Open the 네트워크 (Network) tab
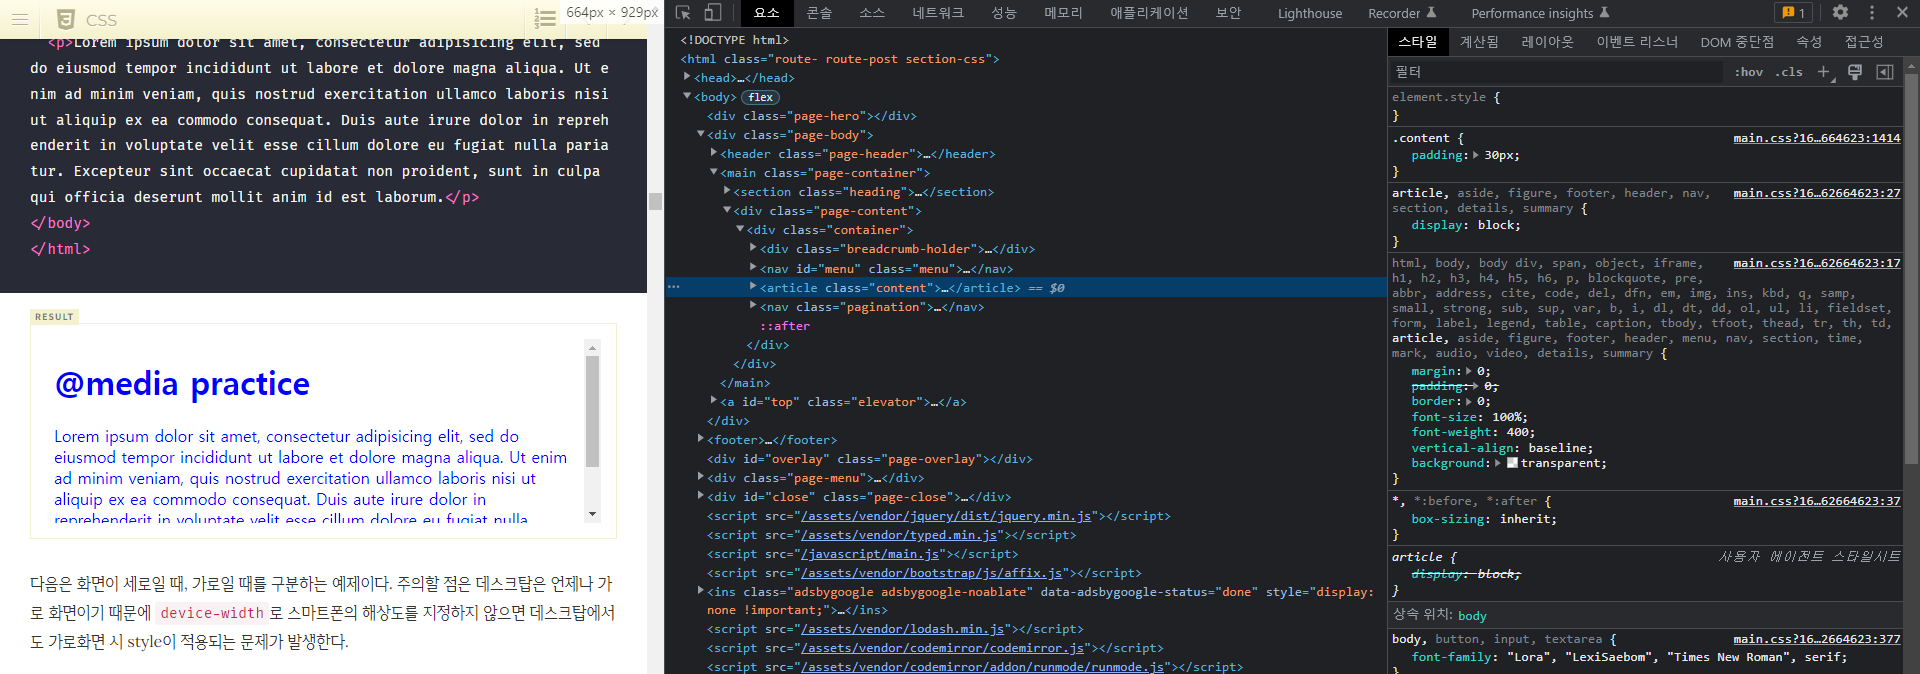Screen dimensions: 1920x674 point(938,13)
